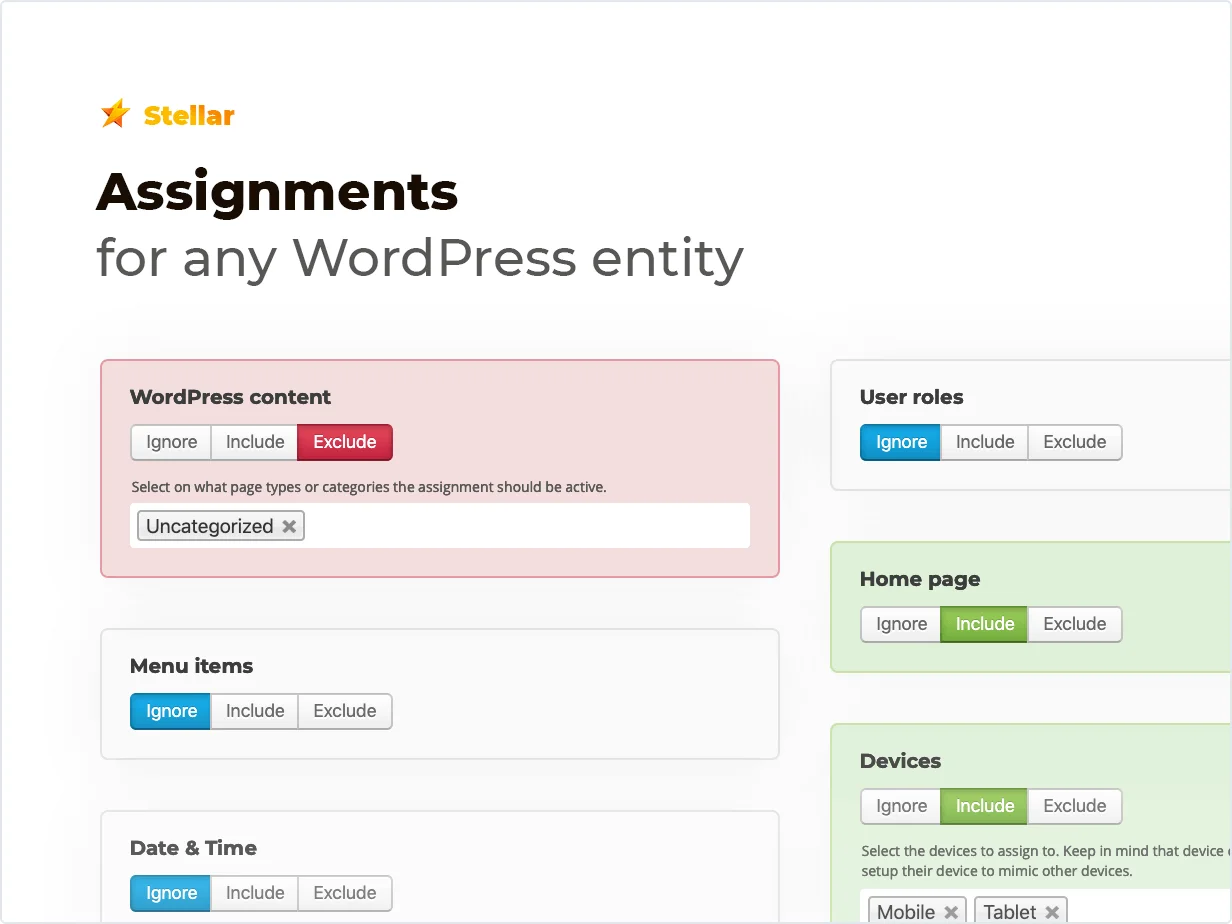Exclude the Date & Time assignment
This screenshot has height=924, width=1232.
(344, 893)
